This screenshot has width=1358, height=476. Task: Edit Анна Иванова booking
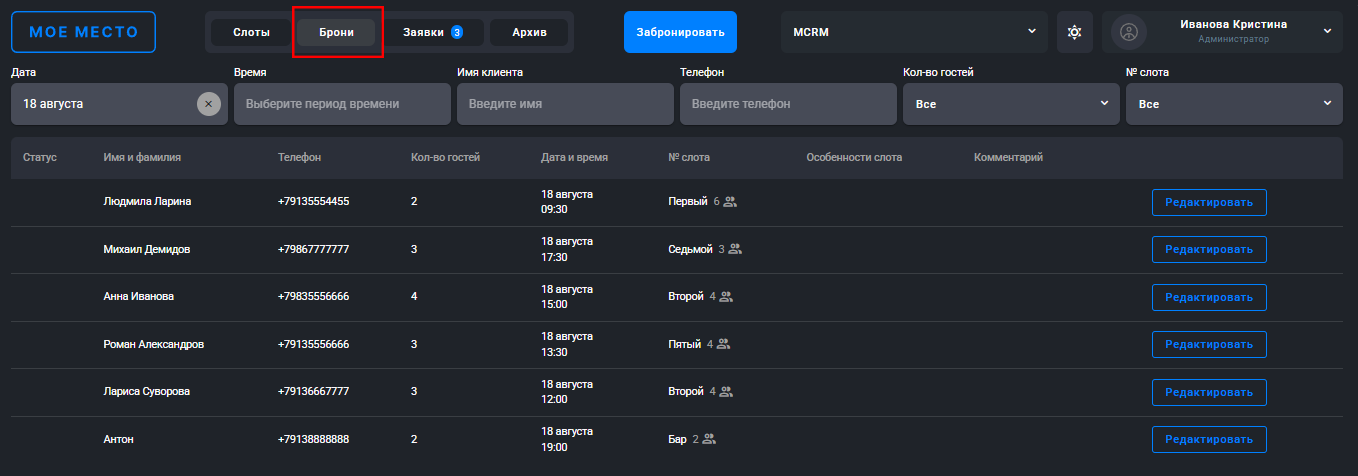[1209, 297]
